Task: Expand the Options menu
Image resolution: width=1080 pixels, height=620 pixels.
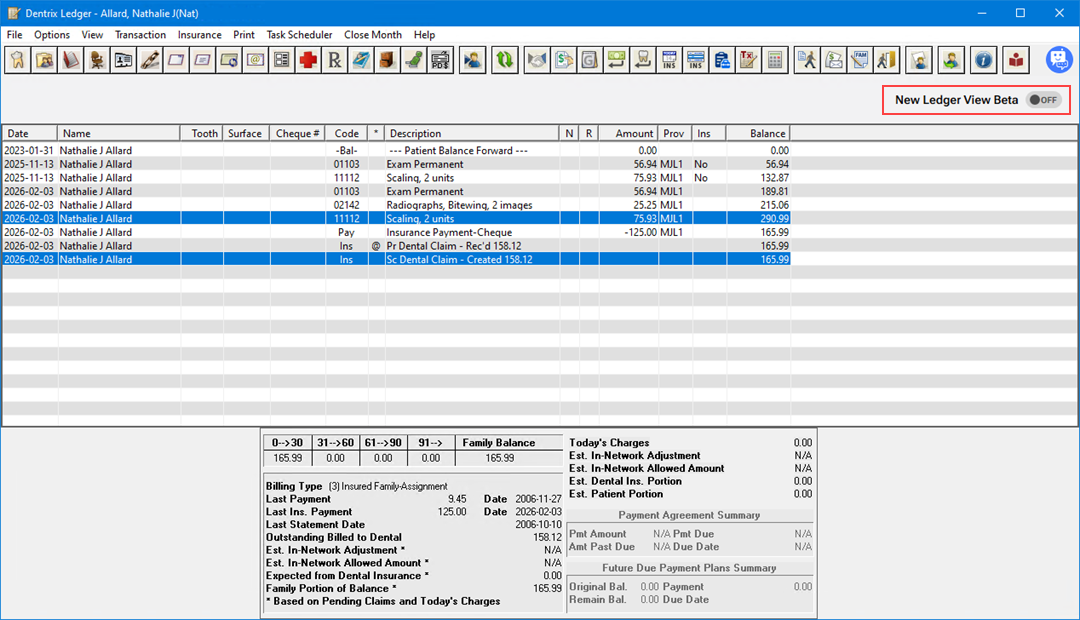Action: click(x=52, y=35)
